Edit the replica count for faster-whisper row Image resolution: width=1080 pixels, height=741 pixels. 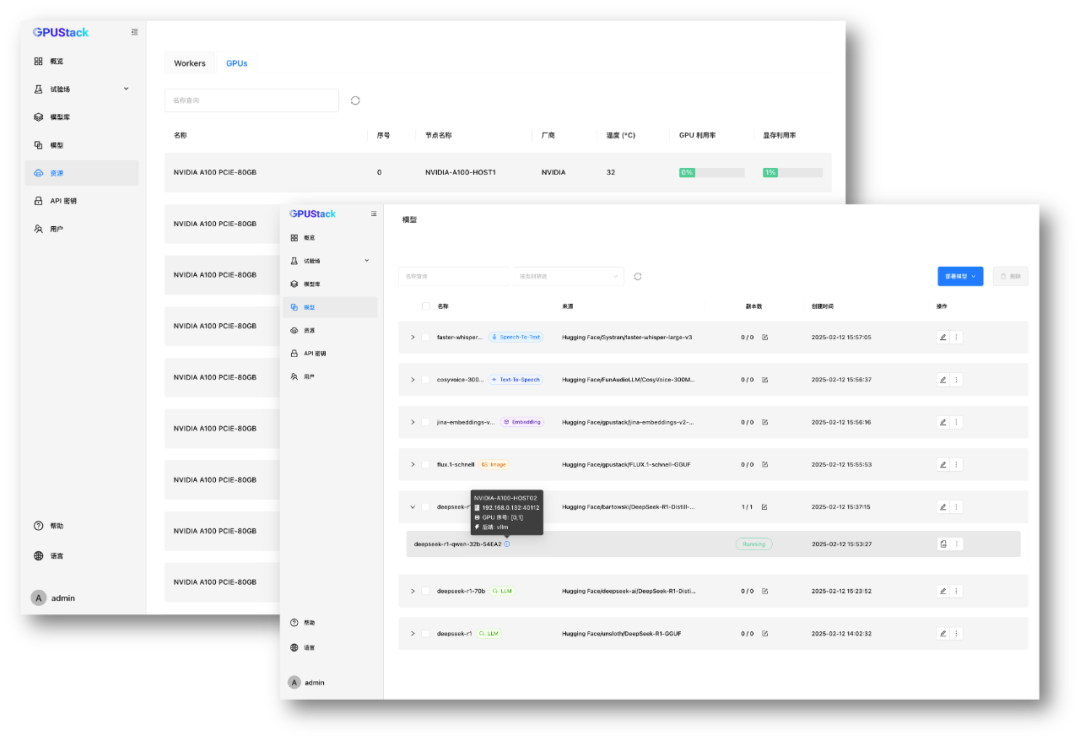(x=765, y=337)
